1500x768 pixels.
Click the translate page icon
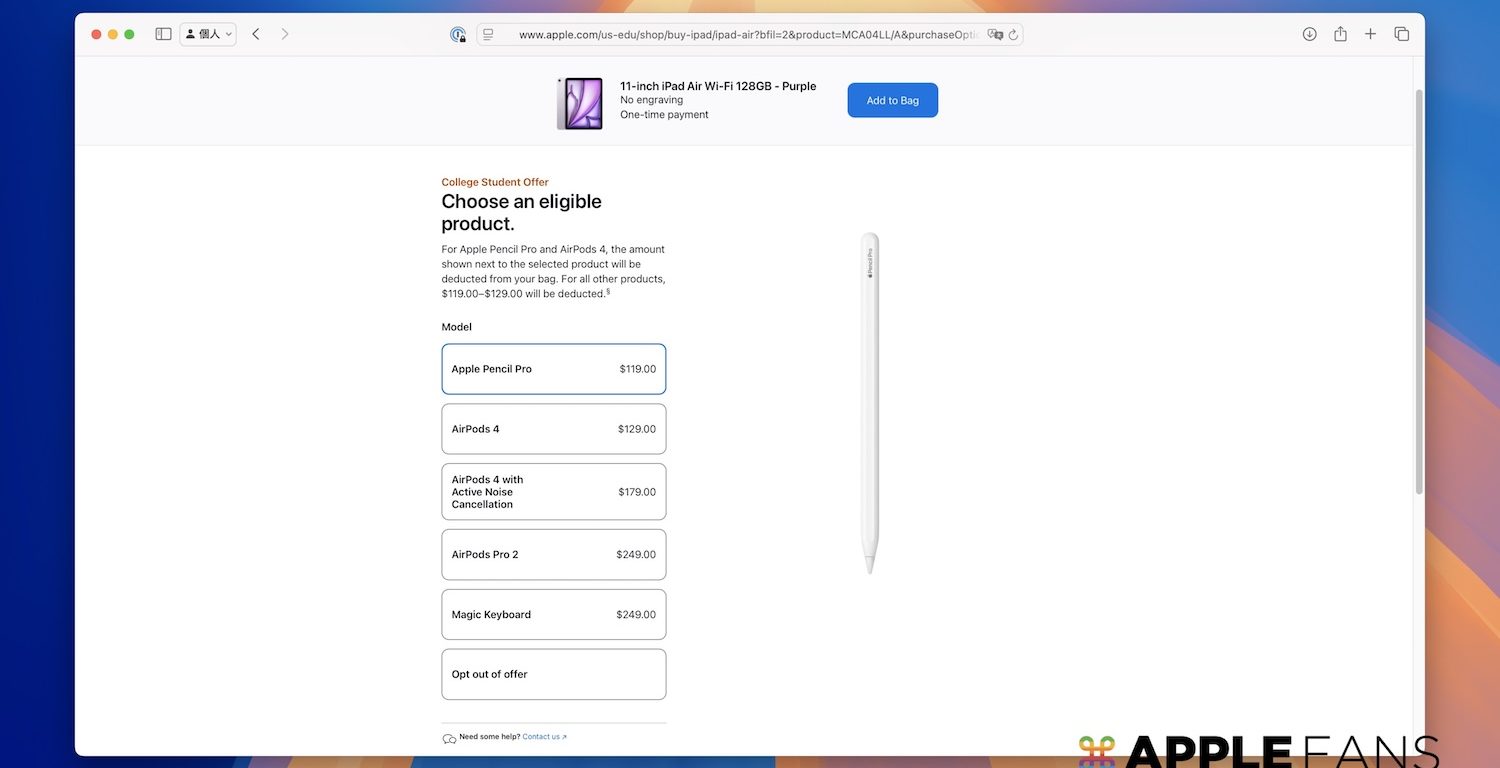(994, 34)
